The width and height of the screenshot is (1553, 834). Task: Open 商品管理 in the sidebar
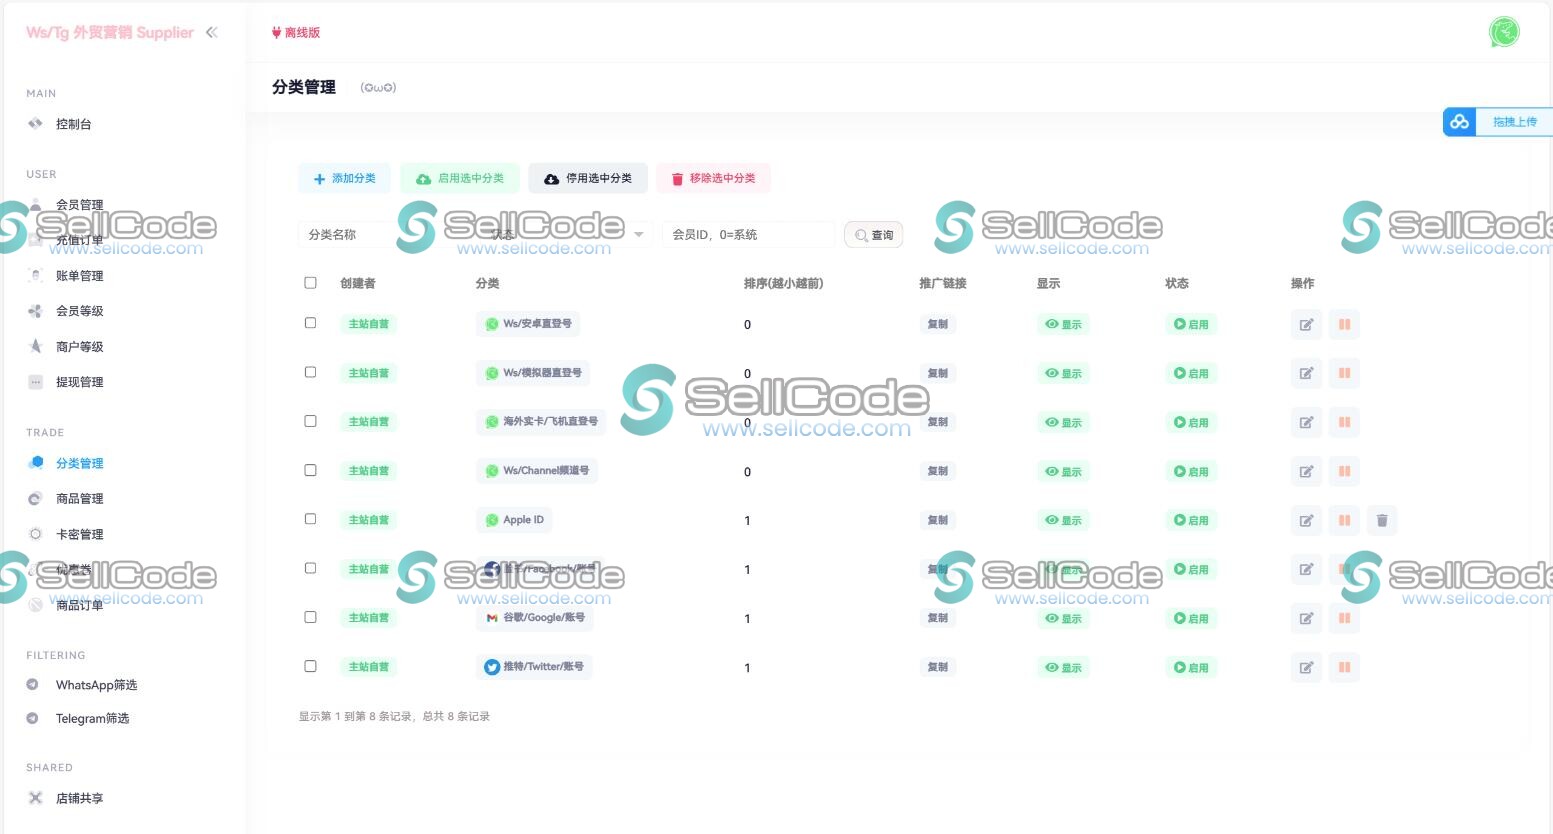point(79,498)
